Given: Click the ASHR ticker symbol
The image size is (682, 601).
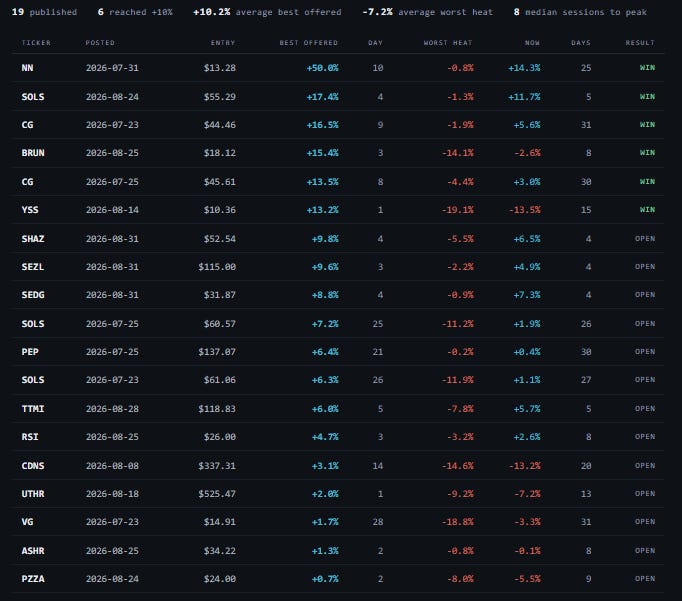Looking at the screenshot, I should 33,551.
